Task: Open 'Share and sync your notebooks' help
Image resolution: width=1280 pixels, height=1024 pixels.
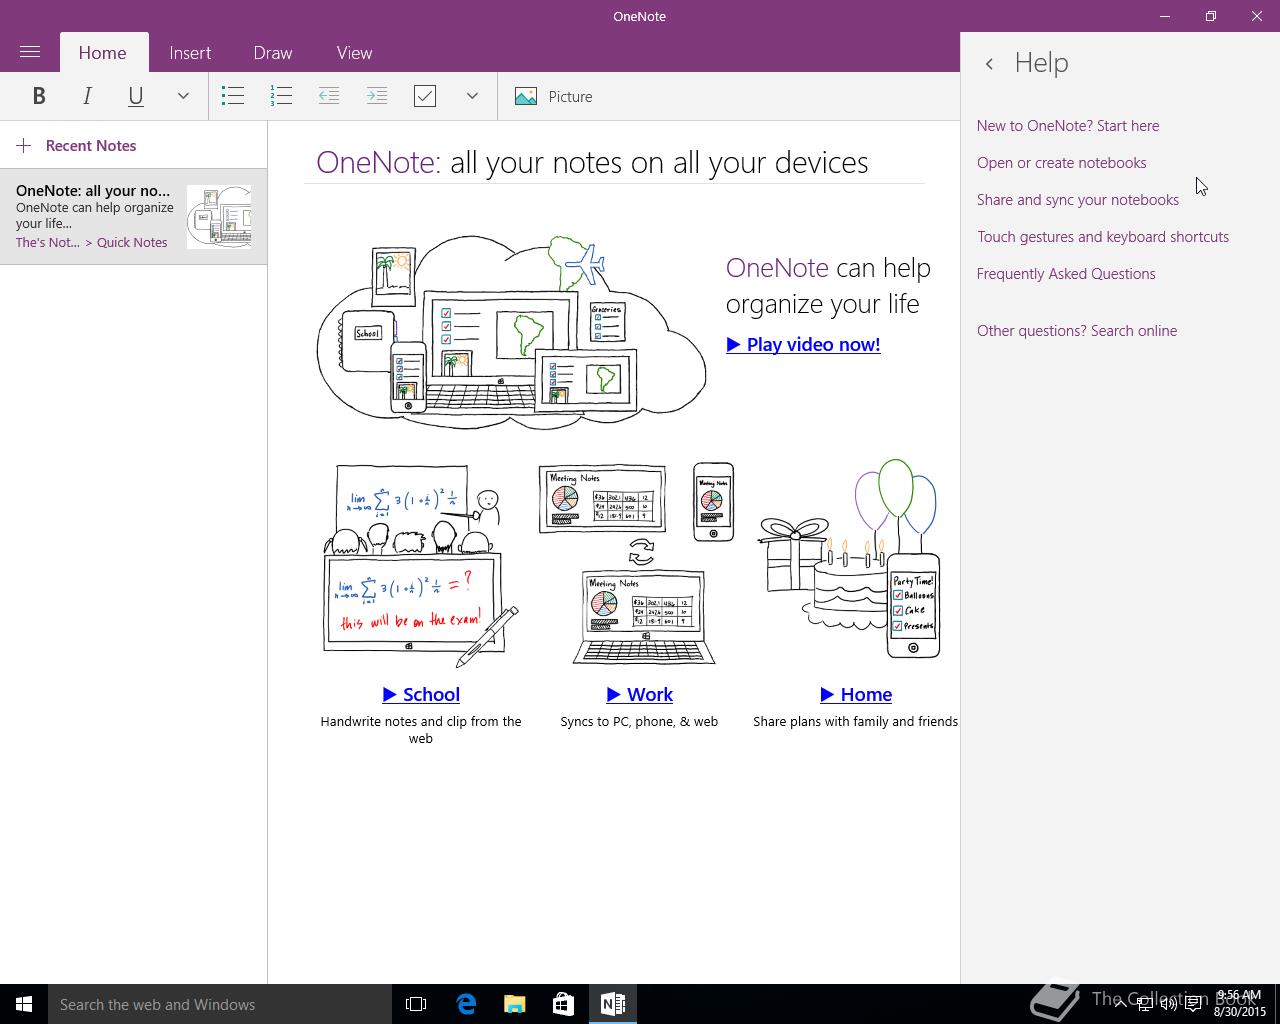Action: (x=1077, y=200)
